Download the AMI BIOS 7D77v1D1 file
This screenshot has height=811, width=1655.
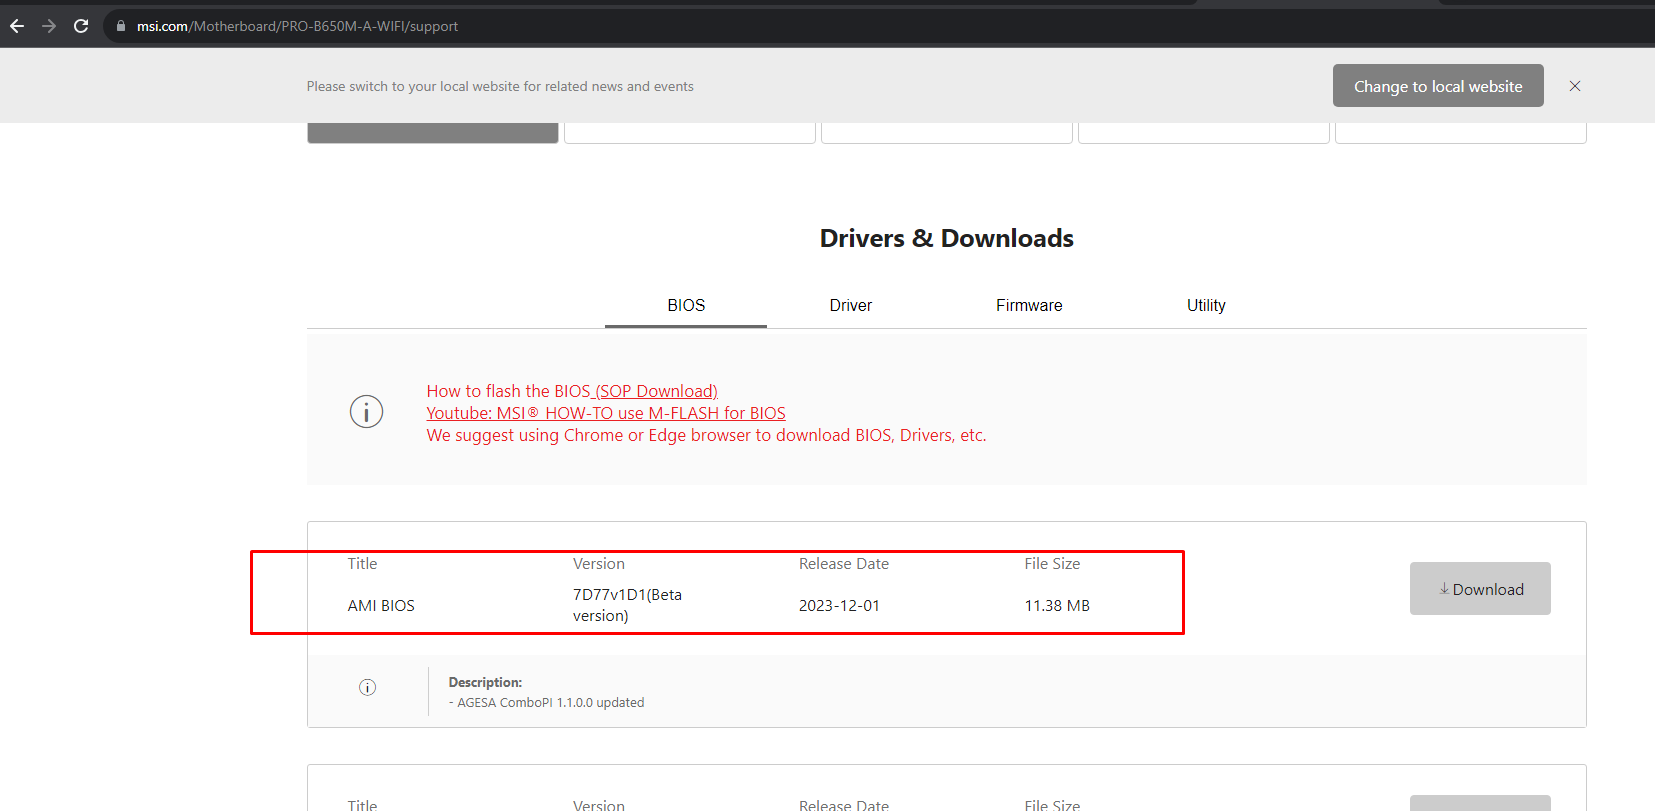tap(1480, 589)
